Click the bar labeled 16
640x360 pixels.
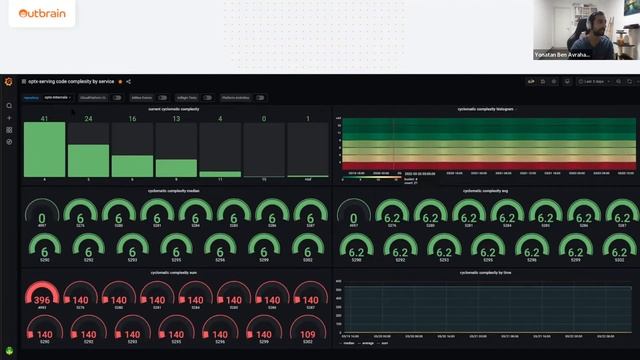pos(132,166)
